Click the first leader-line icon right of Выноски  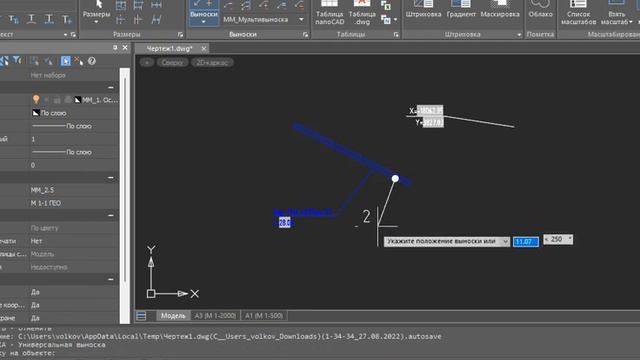[x=228, y=5]
